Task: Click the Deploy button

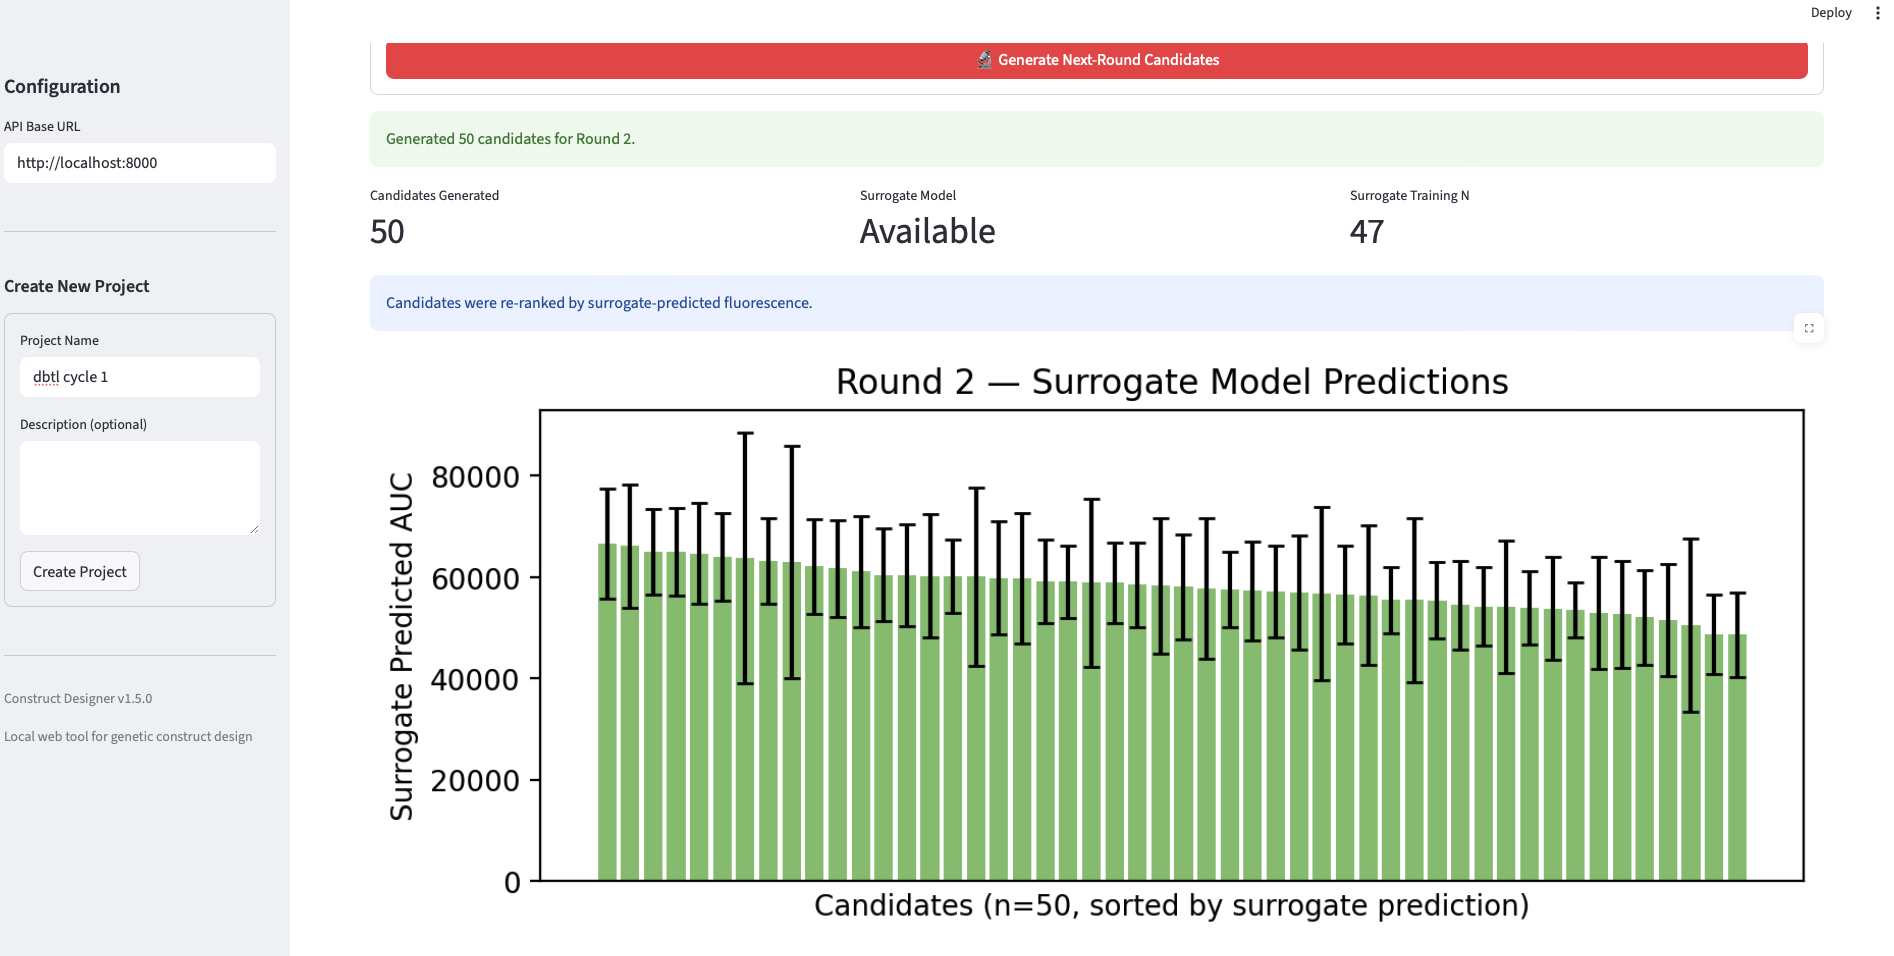Action: pos(1831,13)
